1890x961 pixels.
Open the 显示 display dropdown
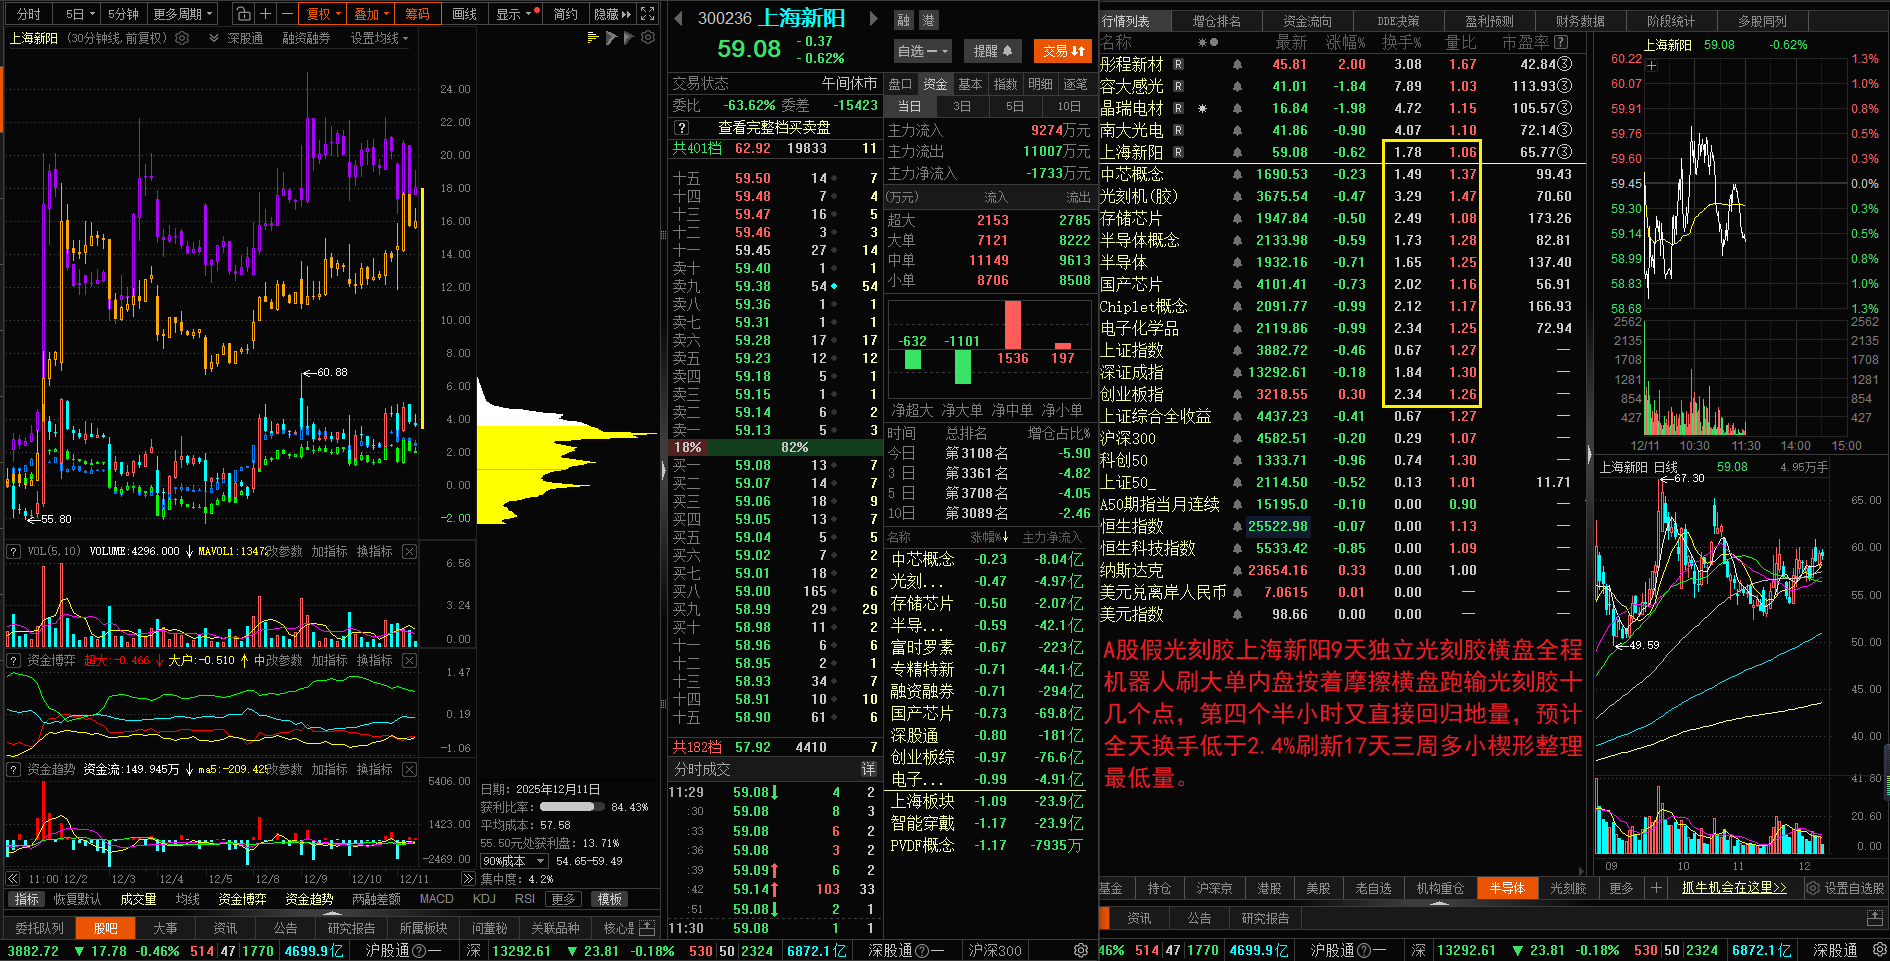[x=513, y=14]
